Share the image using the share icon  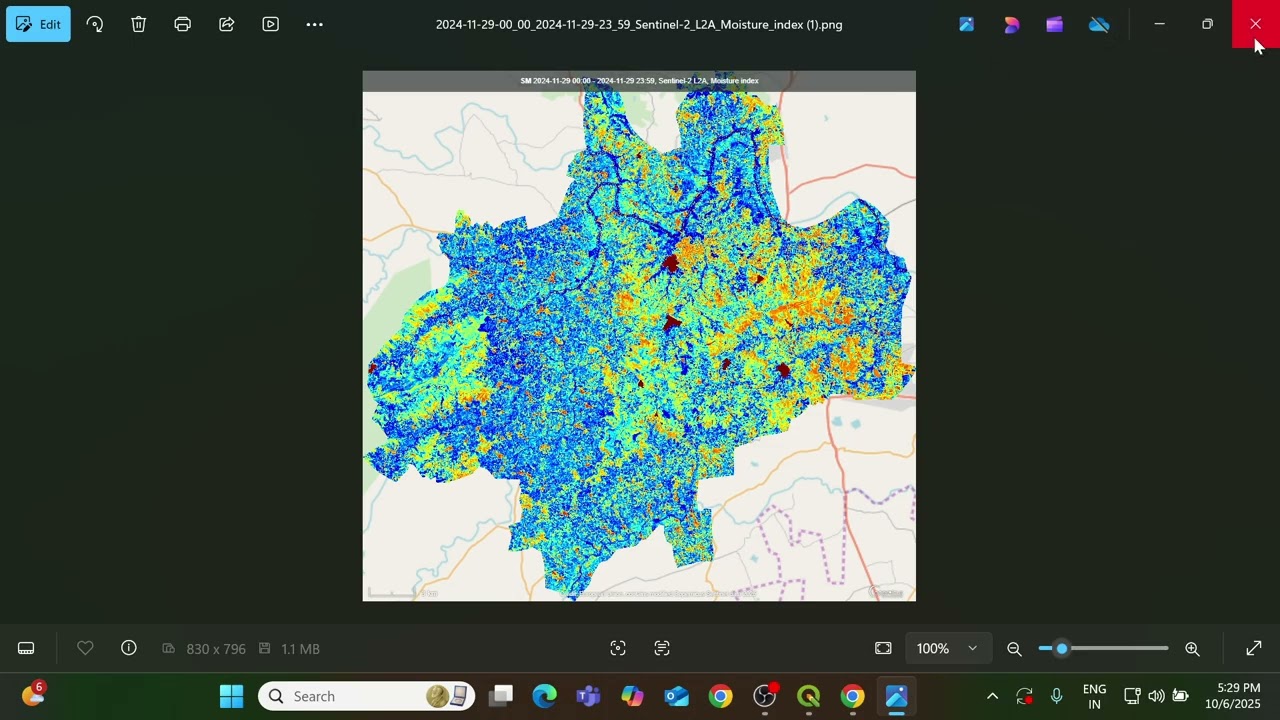227,24
